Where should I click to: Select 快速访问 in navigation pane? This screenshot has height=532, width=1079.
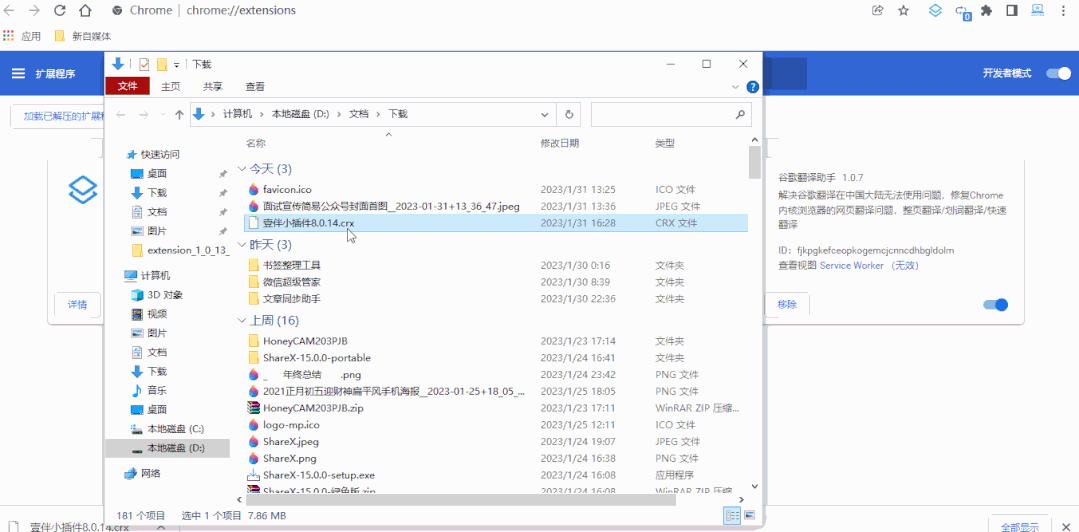click(x=153, y=154)
